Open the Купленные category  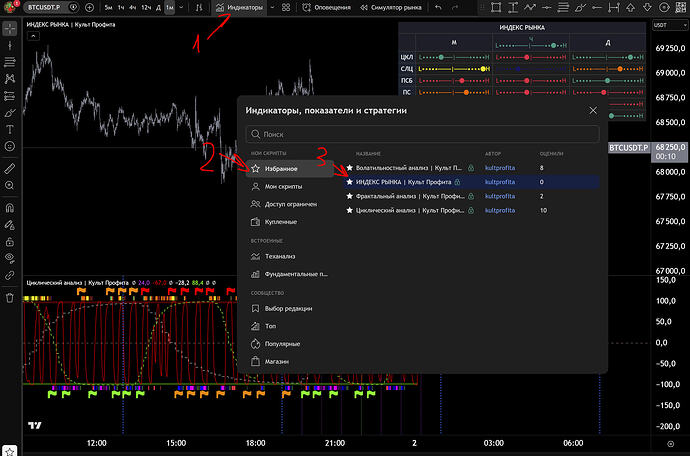[290, 222]
